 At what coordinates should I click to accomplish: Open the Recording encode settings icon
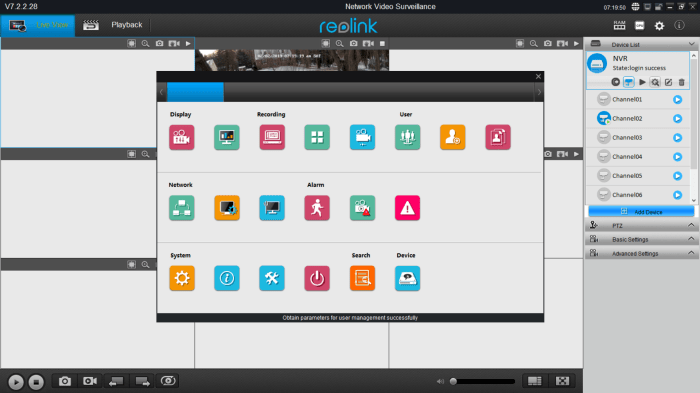[x=272, y=137]
